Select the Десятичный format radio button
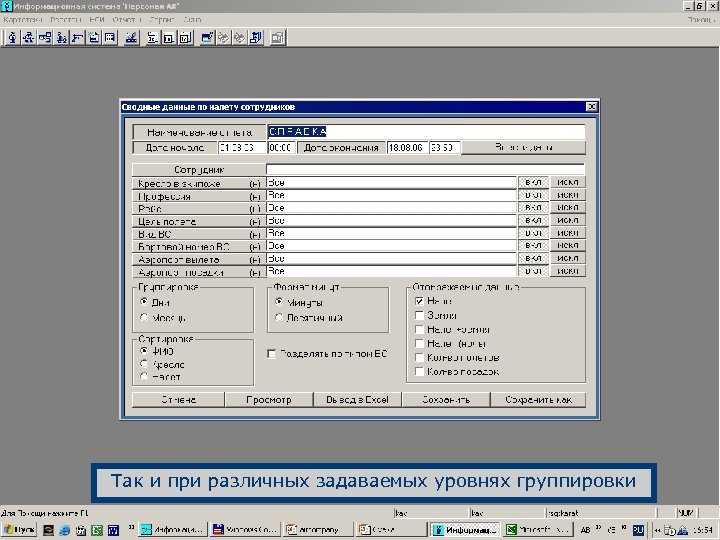The height and width of the screenshot is (540, 720). pos(279,317)
